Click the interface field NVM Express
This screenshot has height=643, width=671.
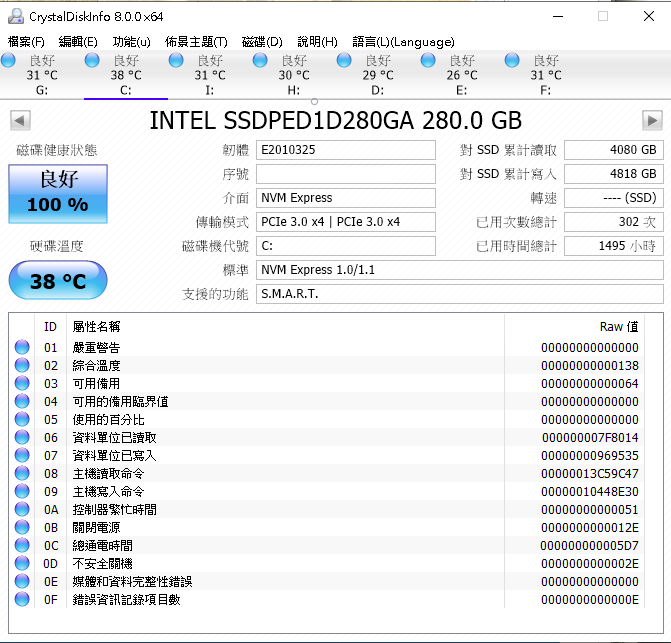click(x=346, y=198)
